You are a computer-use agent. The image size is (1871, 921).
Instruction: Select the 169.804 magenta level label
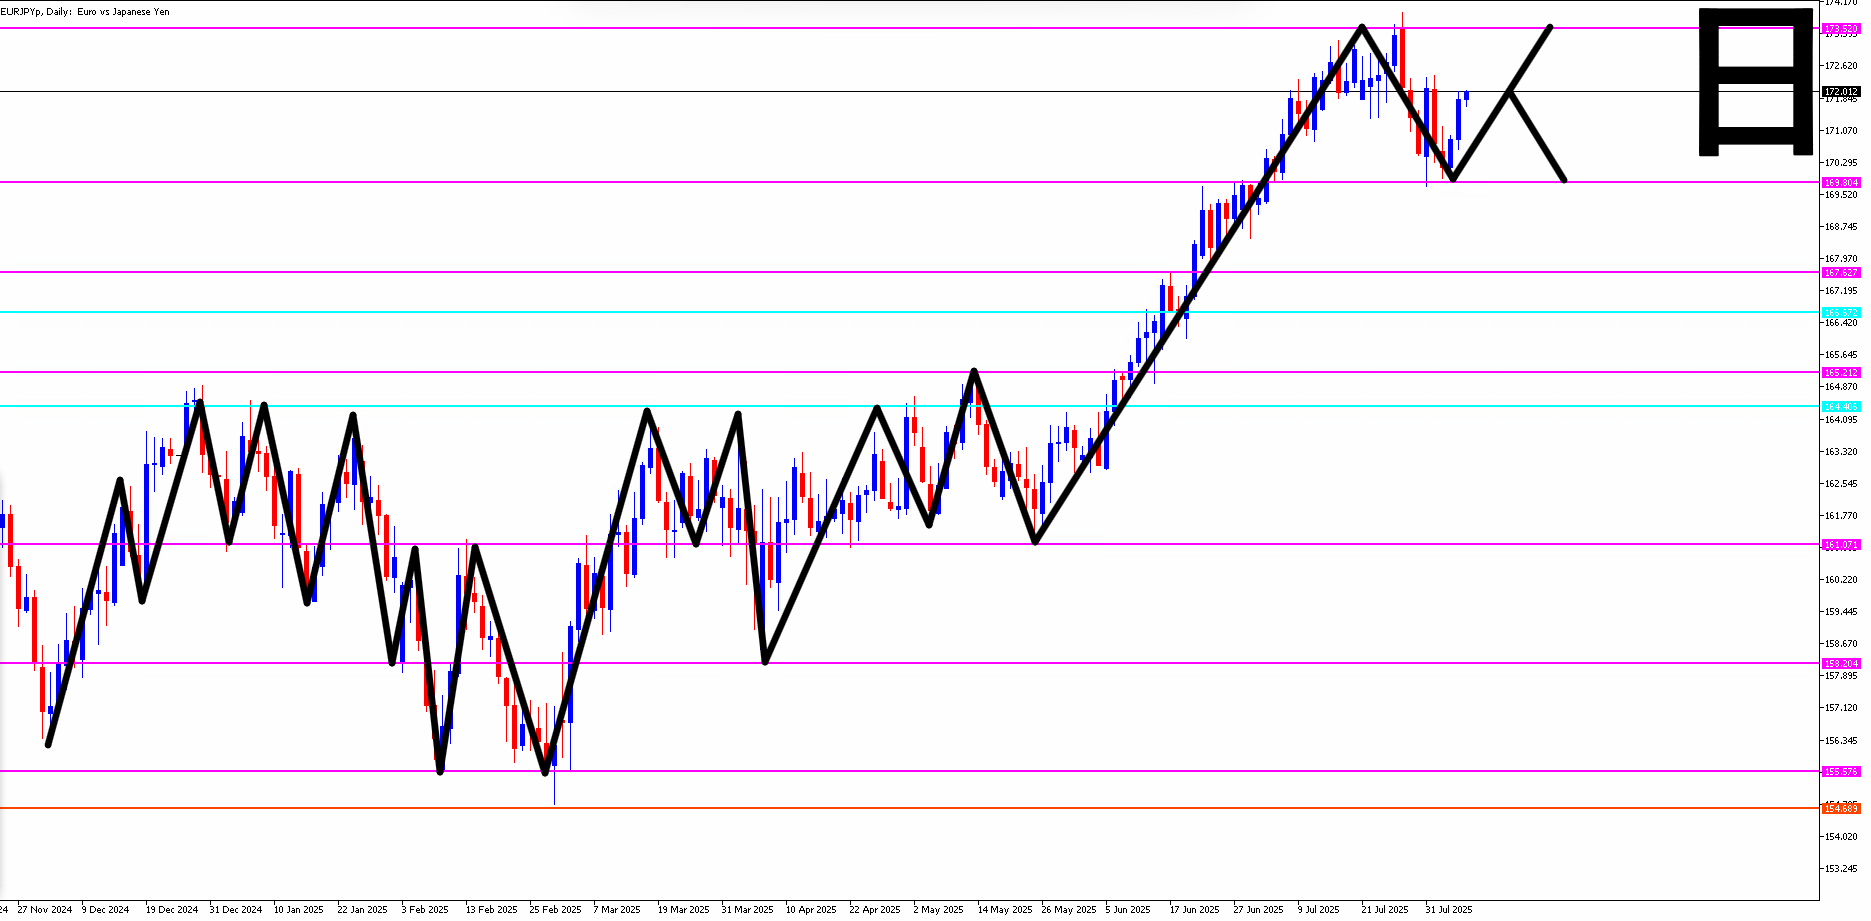pos(1841,182)
